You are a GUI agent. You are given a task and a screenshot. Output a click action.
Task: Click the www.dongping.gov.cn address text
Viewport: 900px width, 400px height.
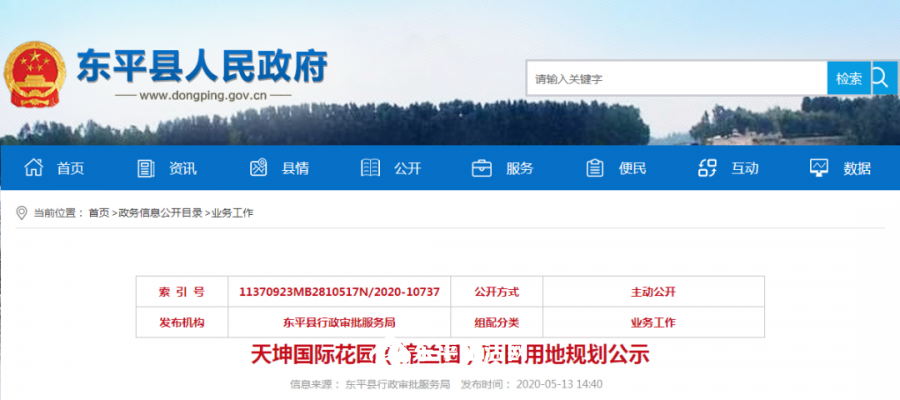(x=203, y=96)
